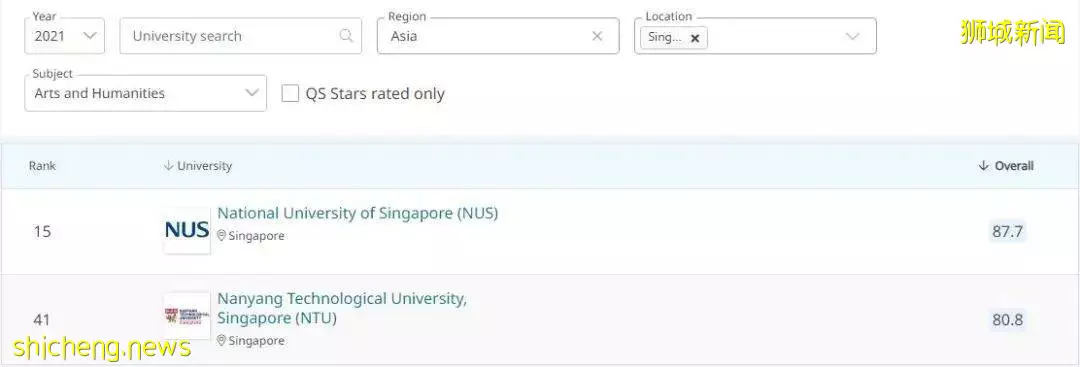Click the NUS logo thumbnail
This screenshot has width=1080, height=367.
[x=187, y=231]
